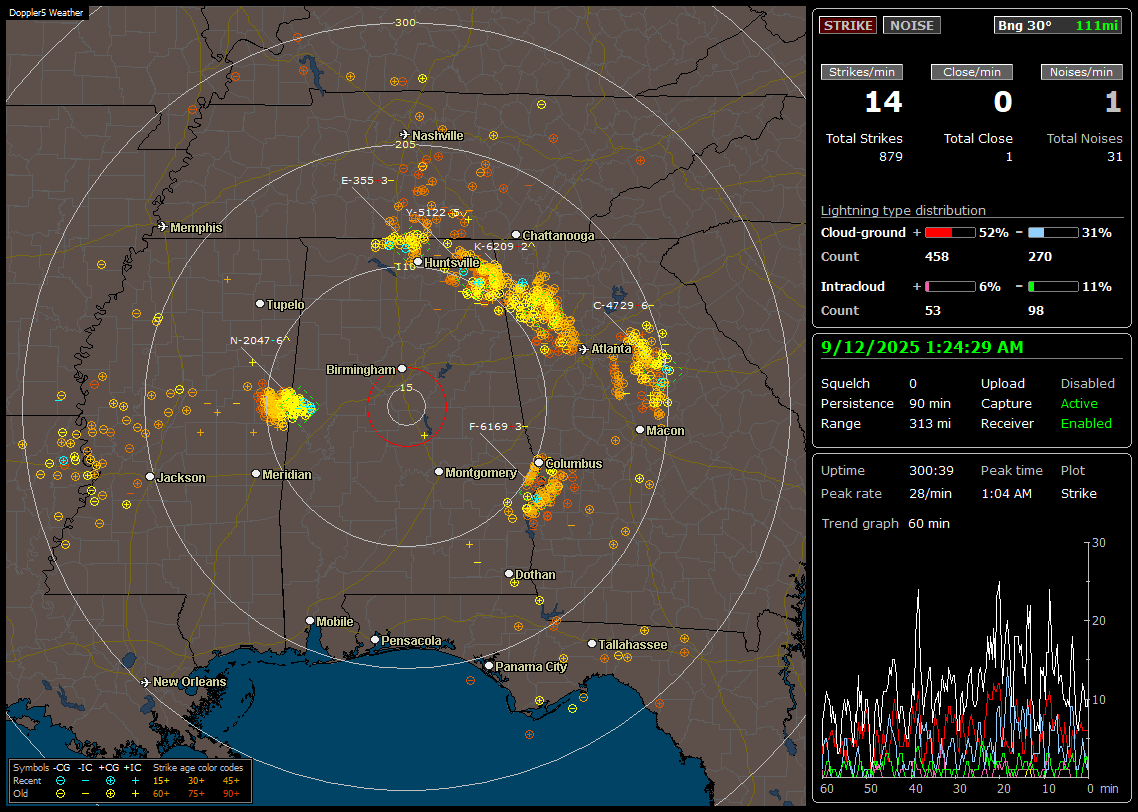
Task: Click the Peak time 1:04 AM value
Action: tap(1006, 493)
